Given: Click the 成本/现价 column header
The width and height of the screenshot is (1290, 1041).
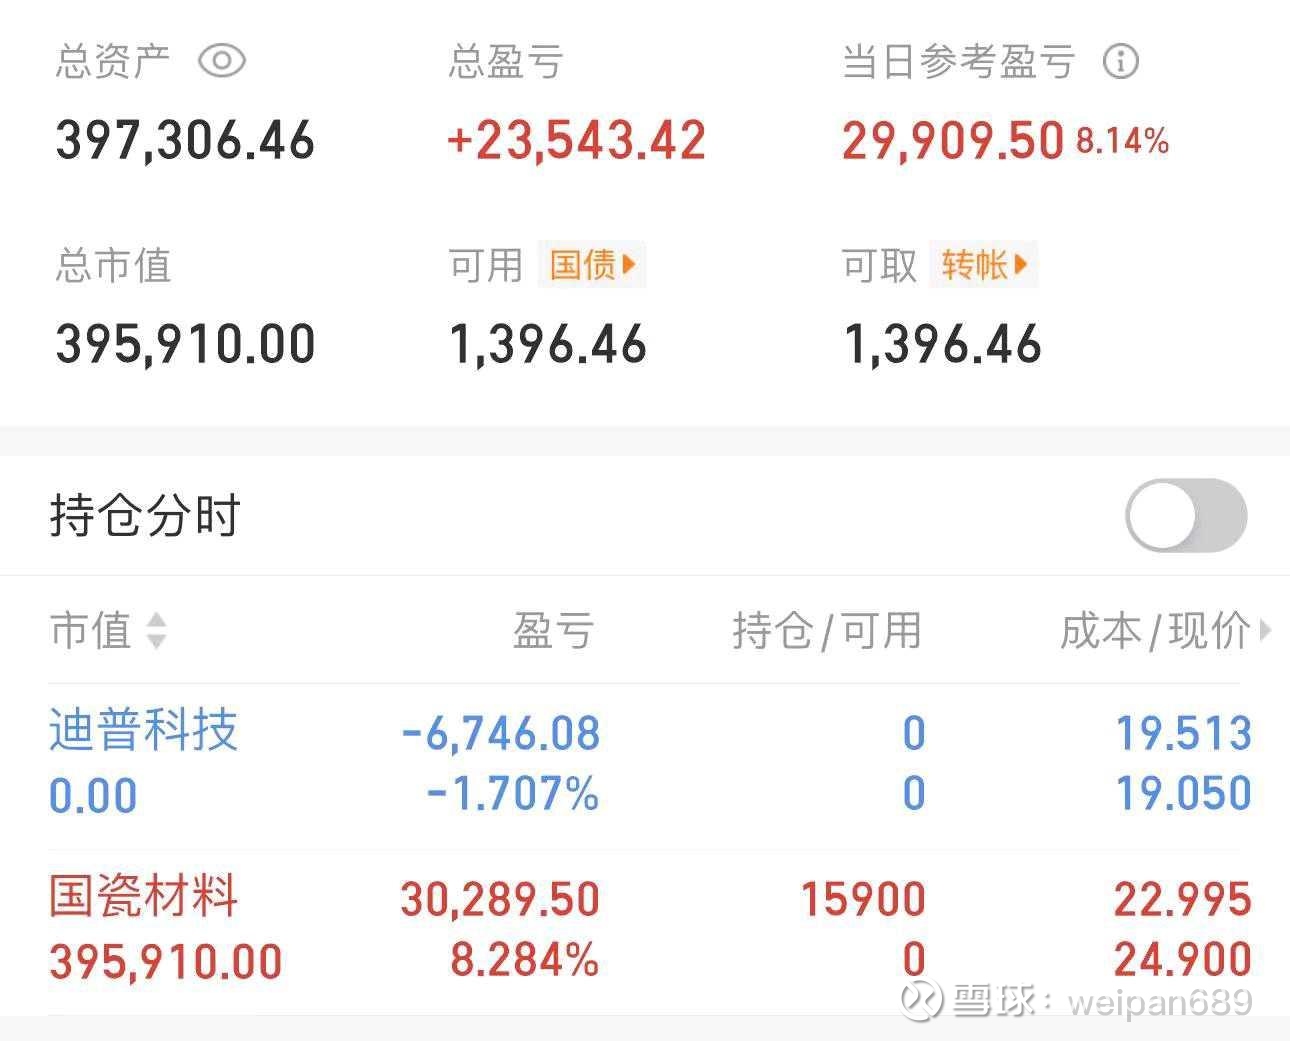Looking at the screenshot, I should [x=1154, y=631].
